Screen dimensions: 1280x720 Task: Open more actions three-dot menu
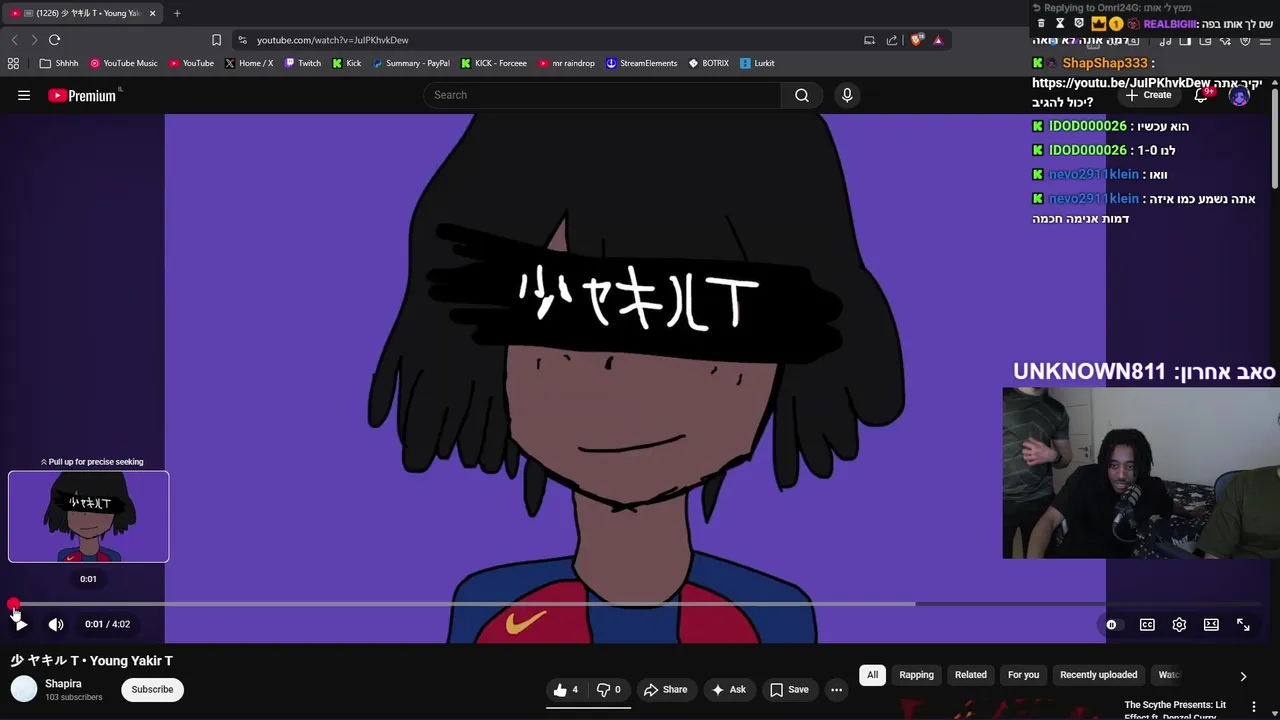(x=836, y=689)
